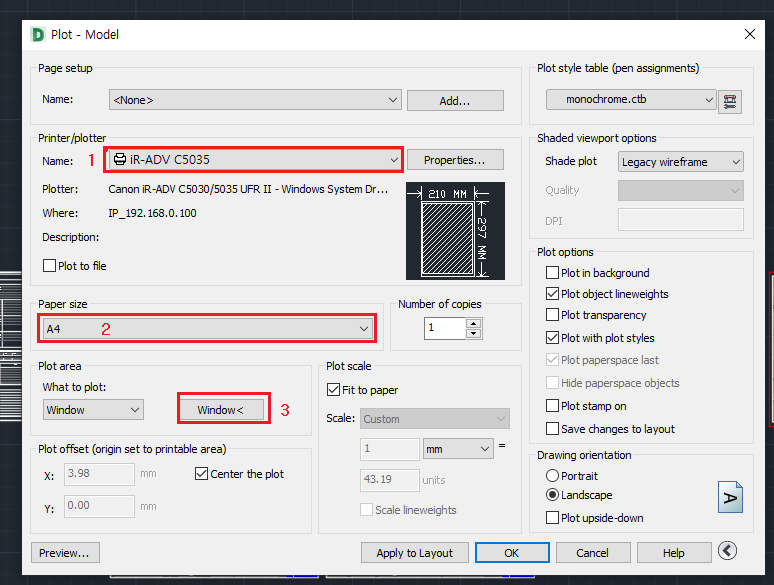Click the scale 43.19 units field

click(390, 479)
